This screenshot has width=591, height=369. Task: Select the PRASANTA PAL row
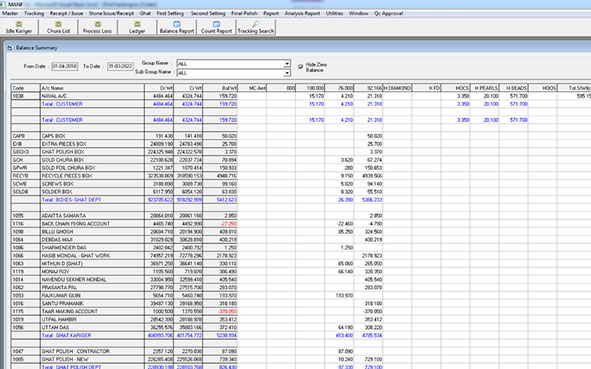(x=59, y=287)
